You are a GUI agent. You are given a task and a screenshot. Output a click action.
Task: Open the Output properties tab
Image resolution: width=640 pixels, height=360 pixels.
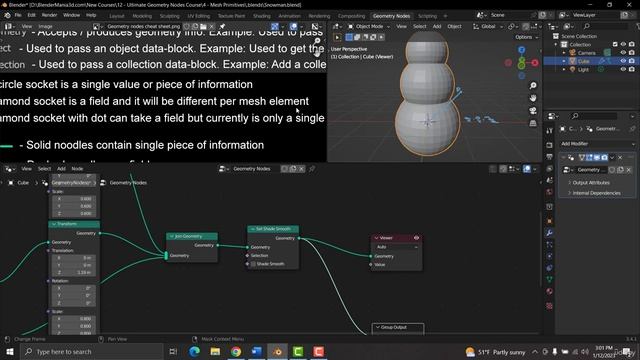[x=549, y=157]
